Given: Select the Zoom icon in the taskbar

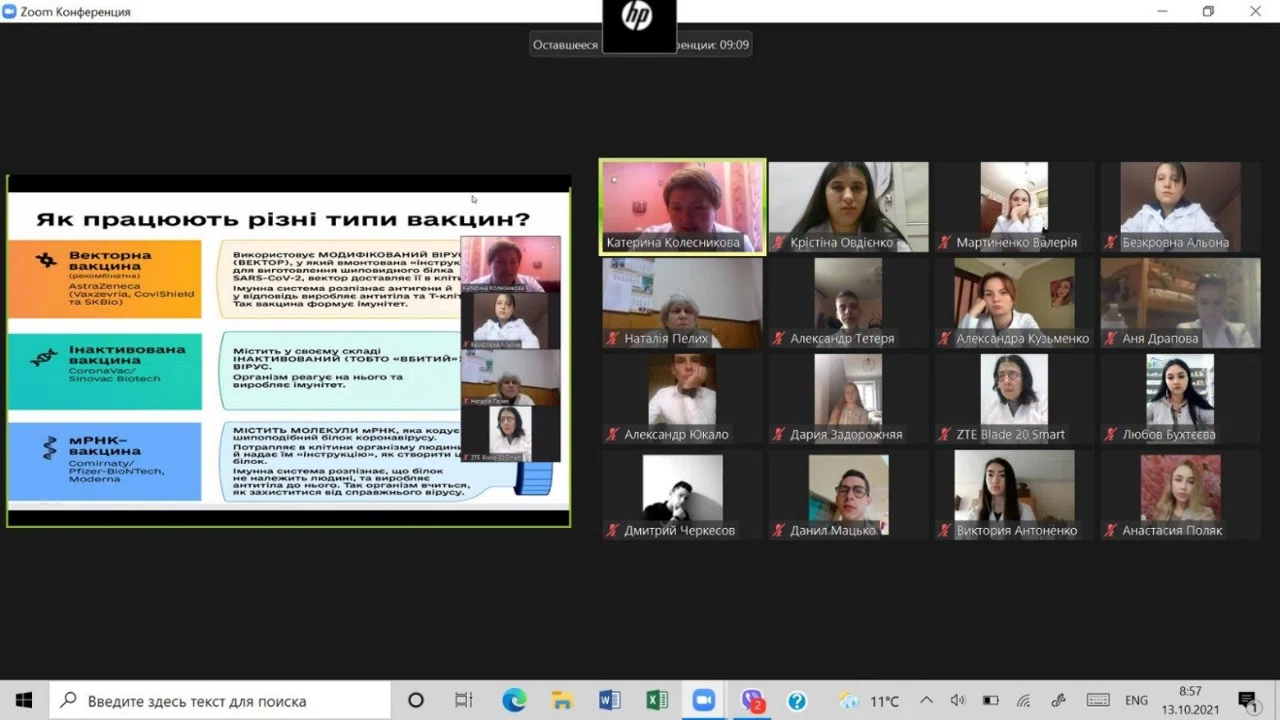Looking at the screenshot, I should [x=705, y=700].
